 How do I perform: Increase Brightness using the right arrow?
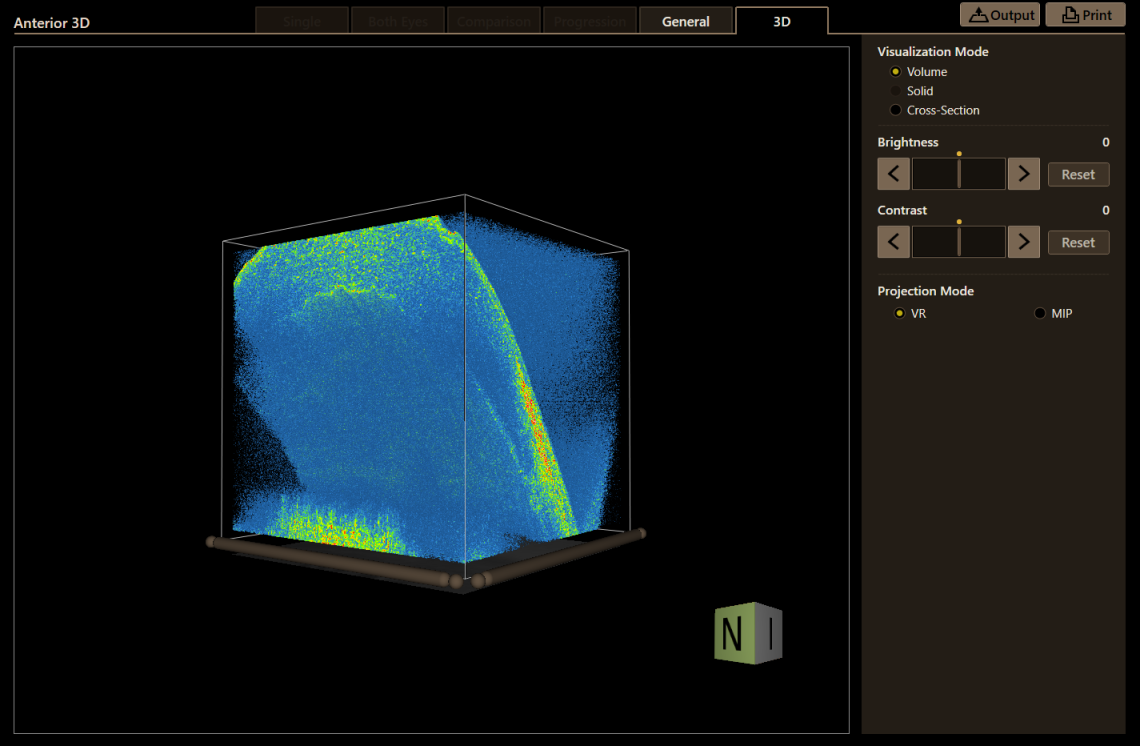1023,173
